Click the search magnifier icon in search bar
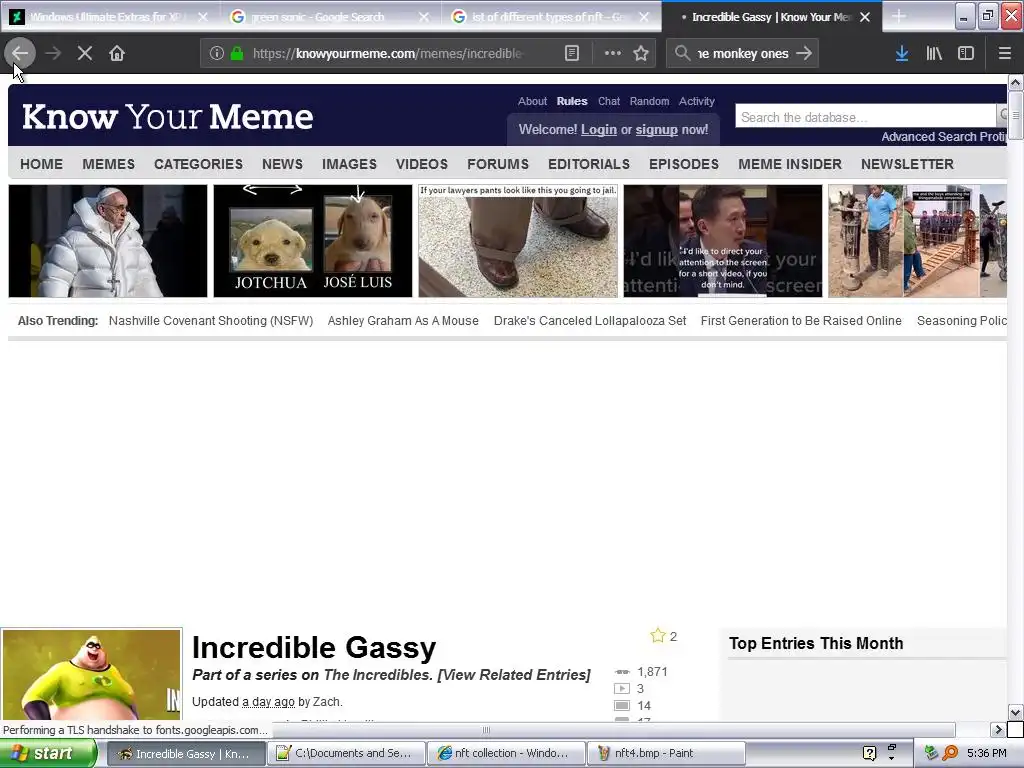Image resolution: width=1024 pixels, height=768 pixels. pos(682,53)
